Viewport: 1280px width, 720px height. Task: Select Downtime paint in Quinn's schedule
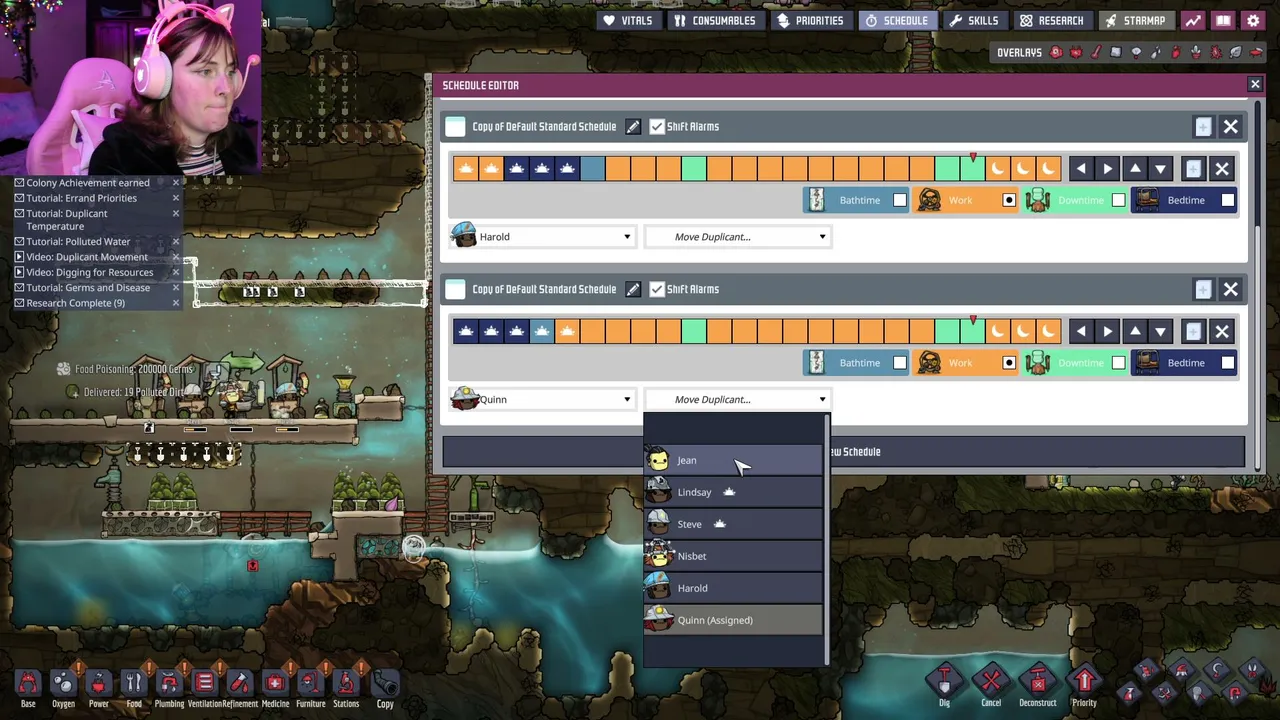pos(1076,363)
